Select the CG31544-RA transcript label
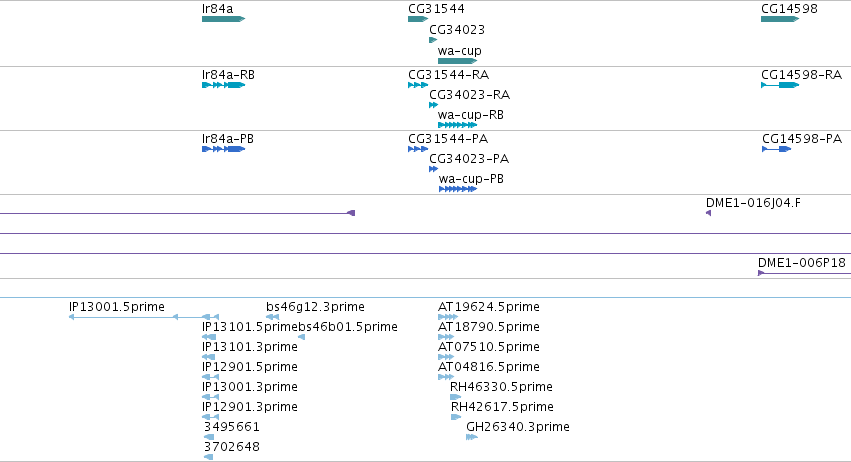This screenshot has width=851, height=462. (x=448, y=74)
